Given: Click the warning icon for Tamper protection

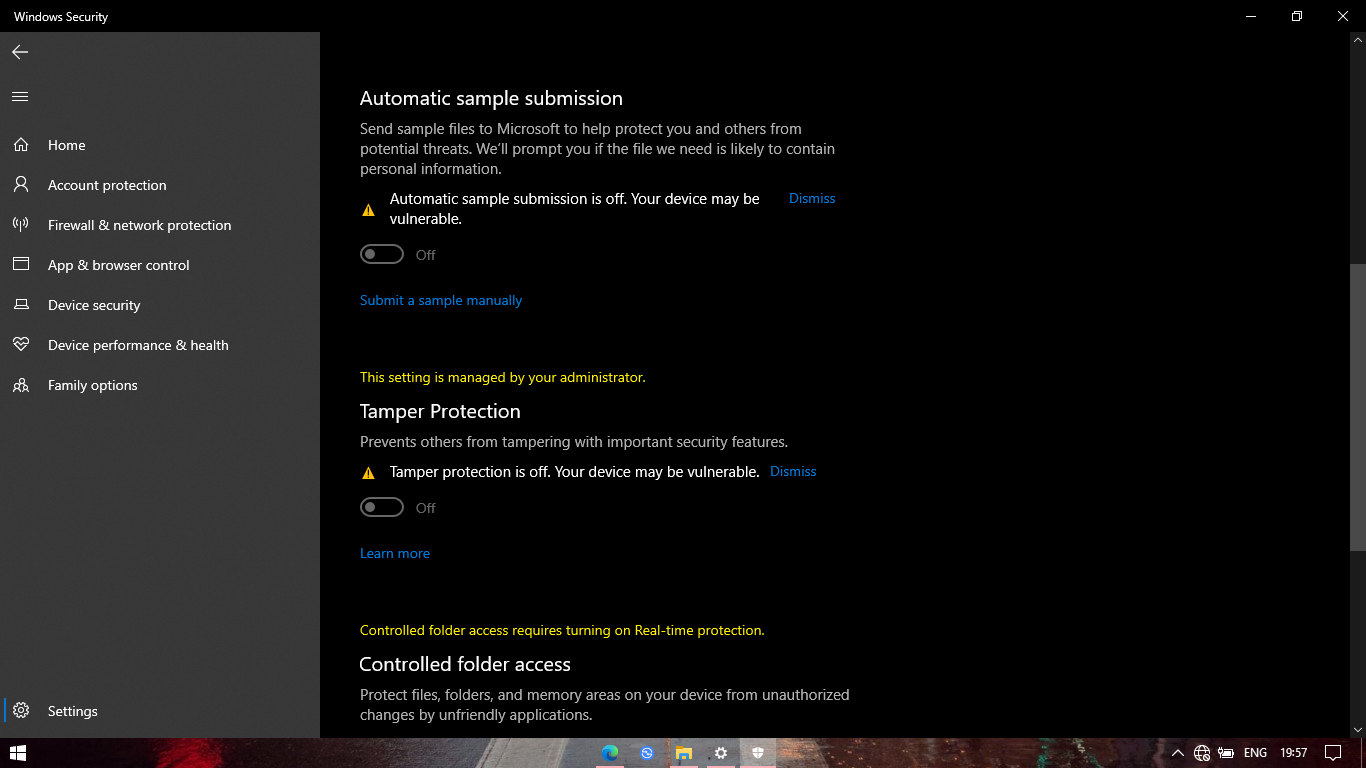Looking at the screenshot, I should 368,473.
